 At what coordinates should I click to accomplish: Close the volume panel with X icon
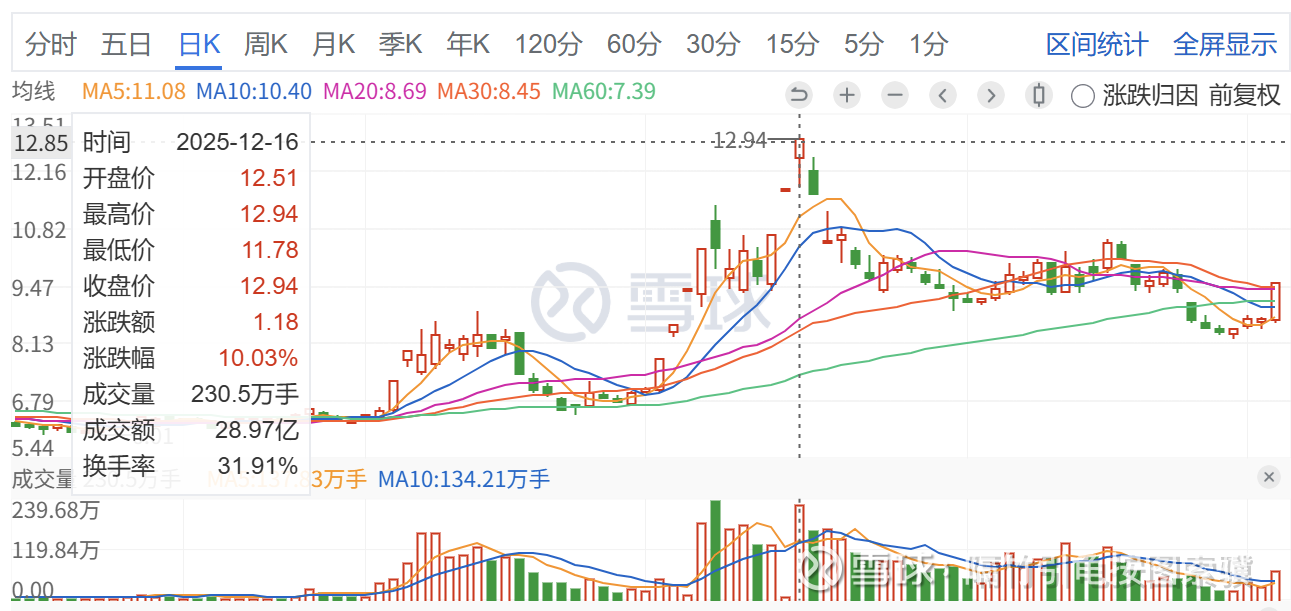click(1269, 477)
